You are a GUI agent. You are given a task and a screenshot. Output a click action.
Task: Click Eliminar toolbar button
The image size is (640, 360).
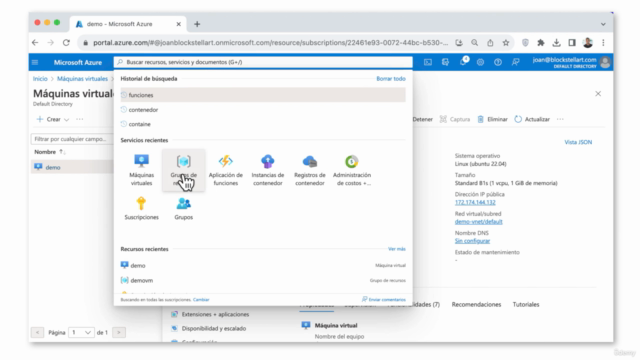click(x=492, y=119)
